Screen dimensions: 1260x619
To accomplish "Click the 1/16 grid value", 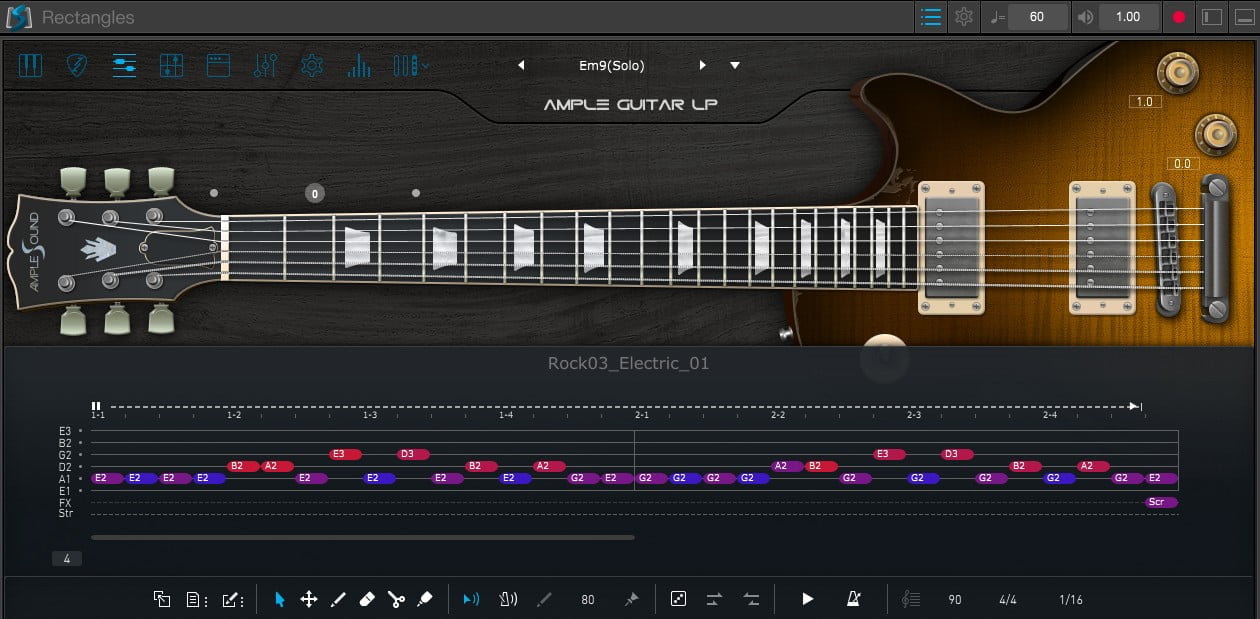I will tap(1070, 600).
